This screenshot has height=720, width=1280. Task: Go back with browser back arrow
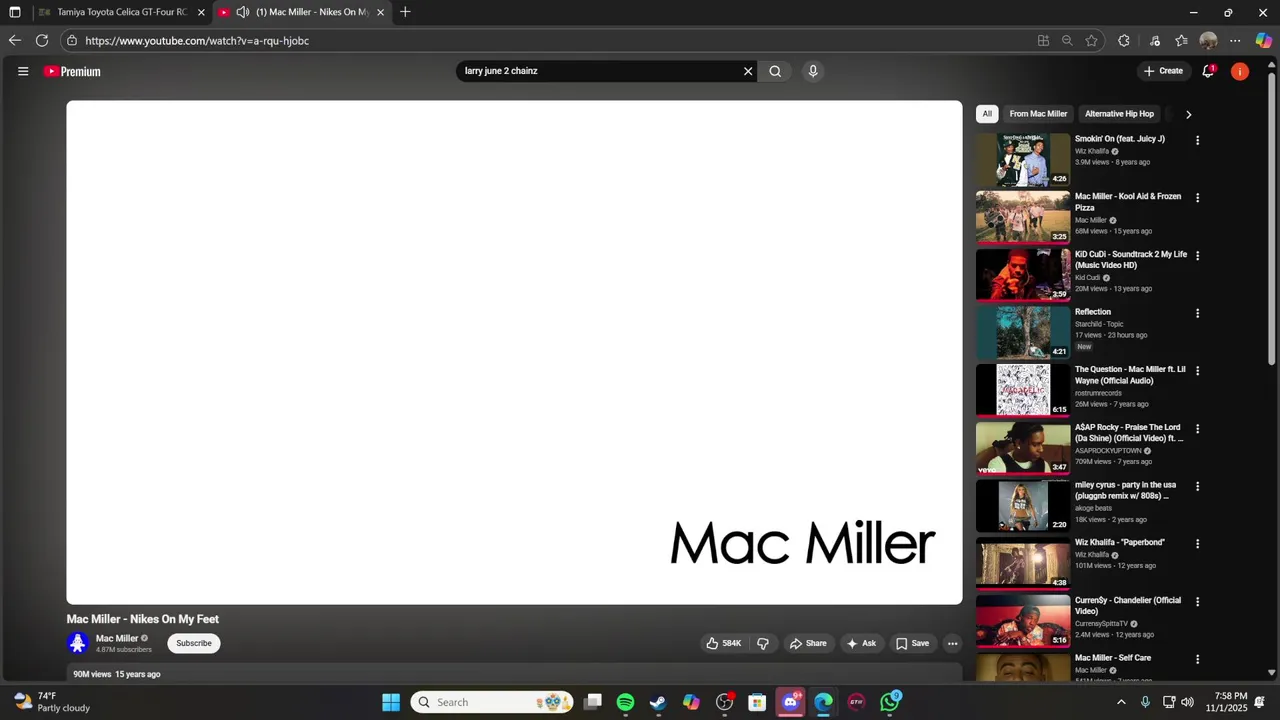(14, 41)
